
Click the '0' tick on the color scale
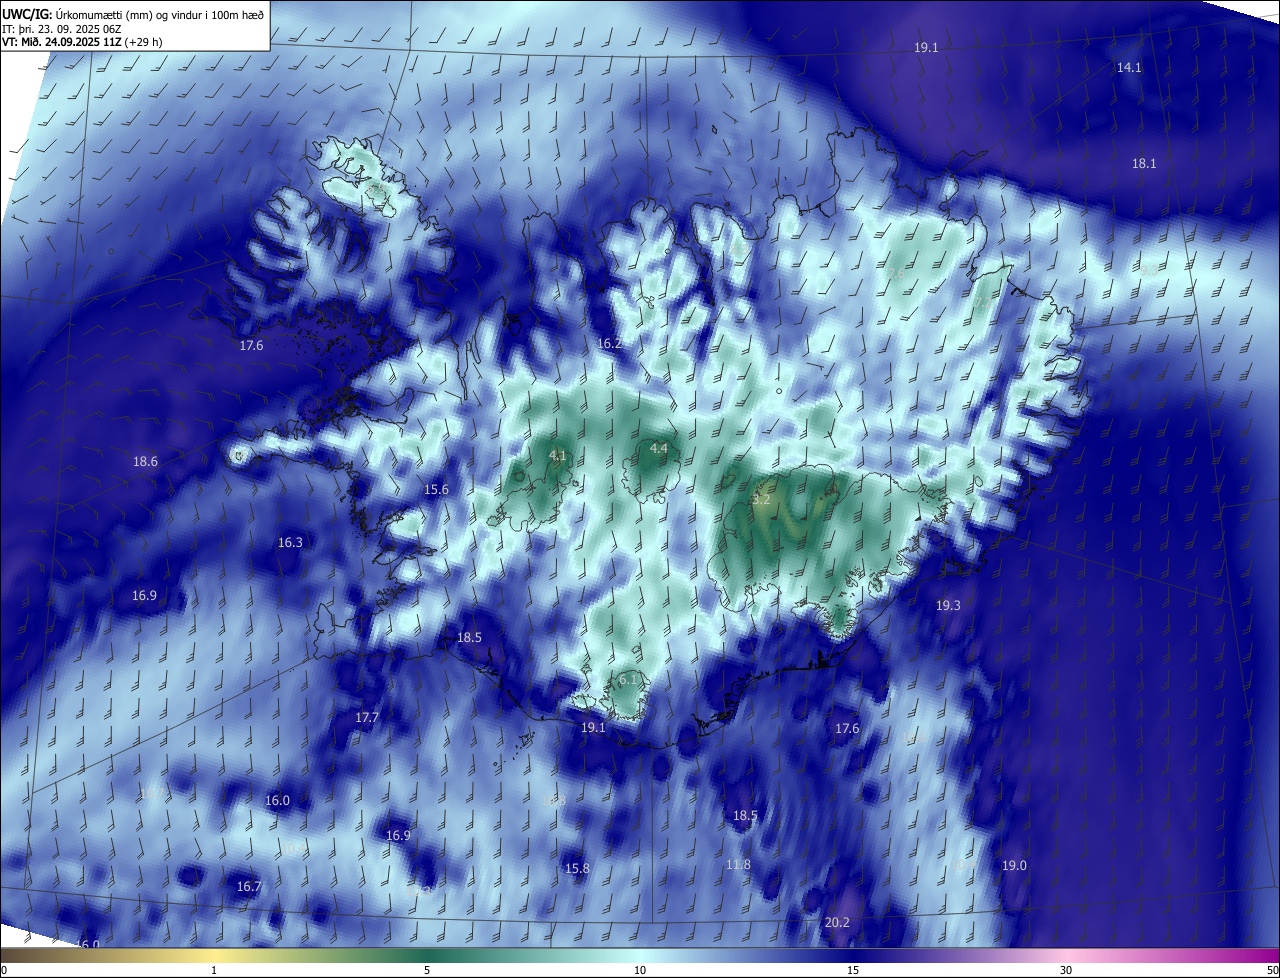point(4,970)
